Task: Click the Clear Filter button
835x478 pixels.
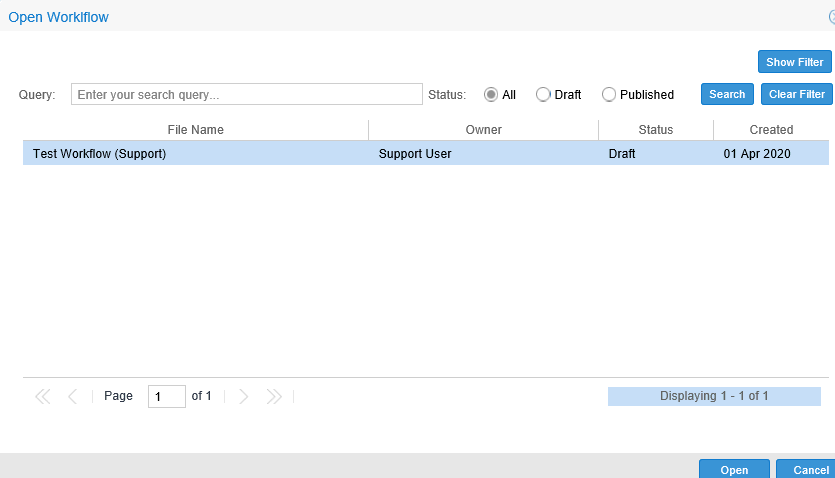Action: (796, 94)
